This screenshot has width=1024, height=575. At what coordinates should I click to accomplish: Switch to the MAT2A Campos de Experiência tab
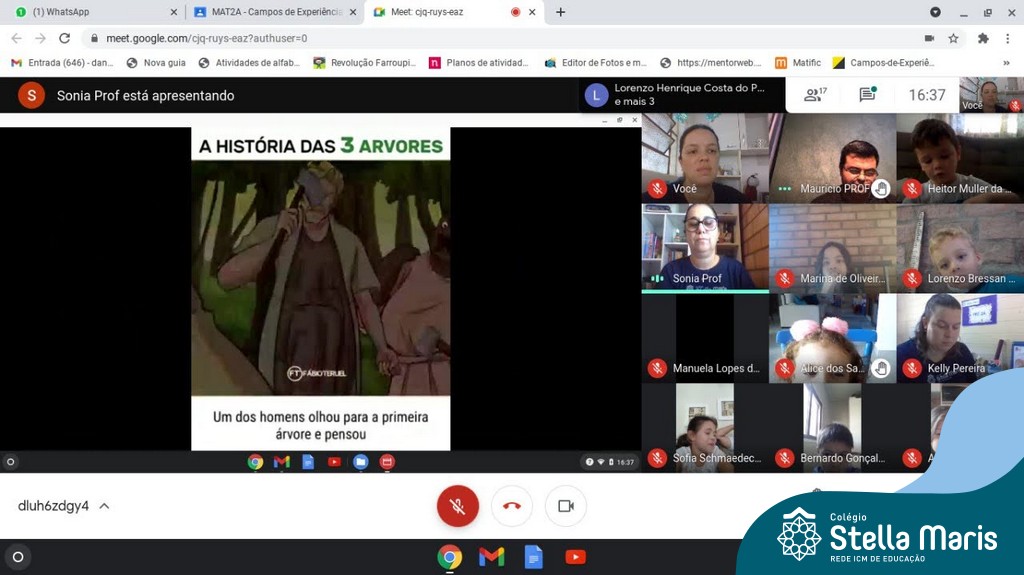pos(270,12)
